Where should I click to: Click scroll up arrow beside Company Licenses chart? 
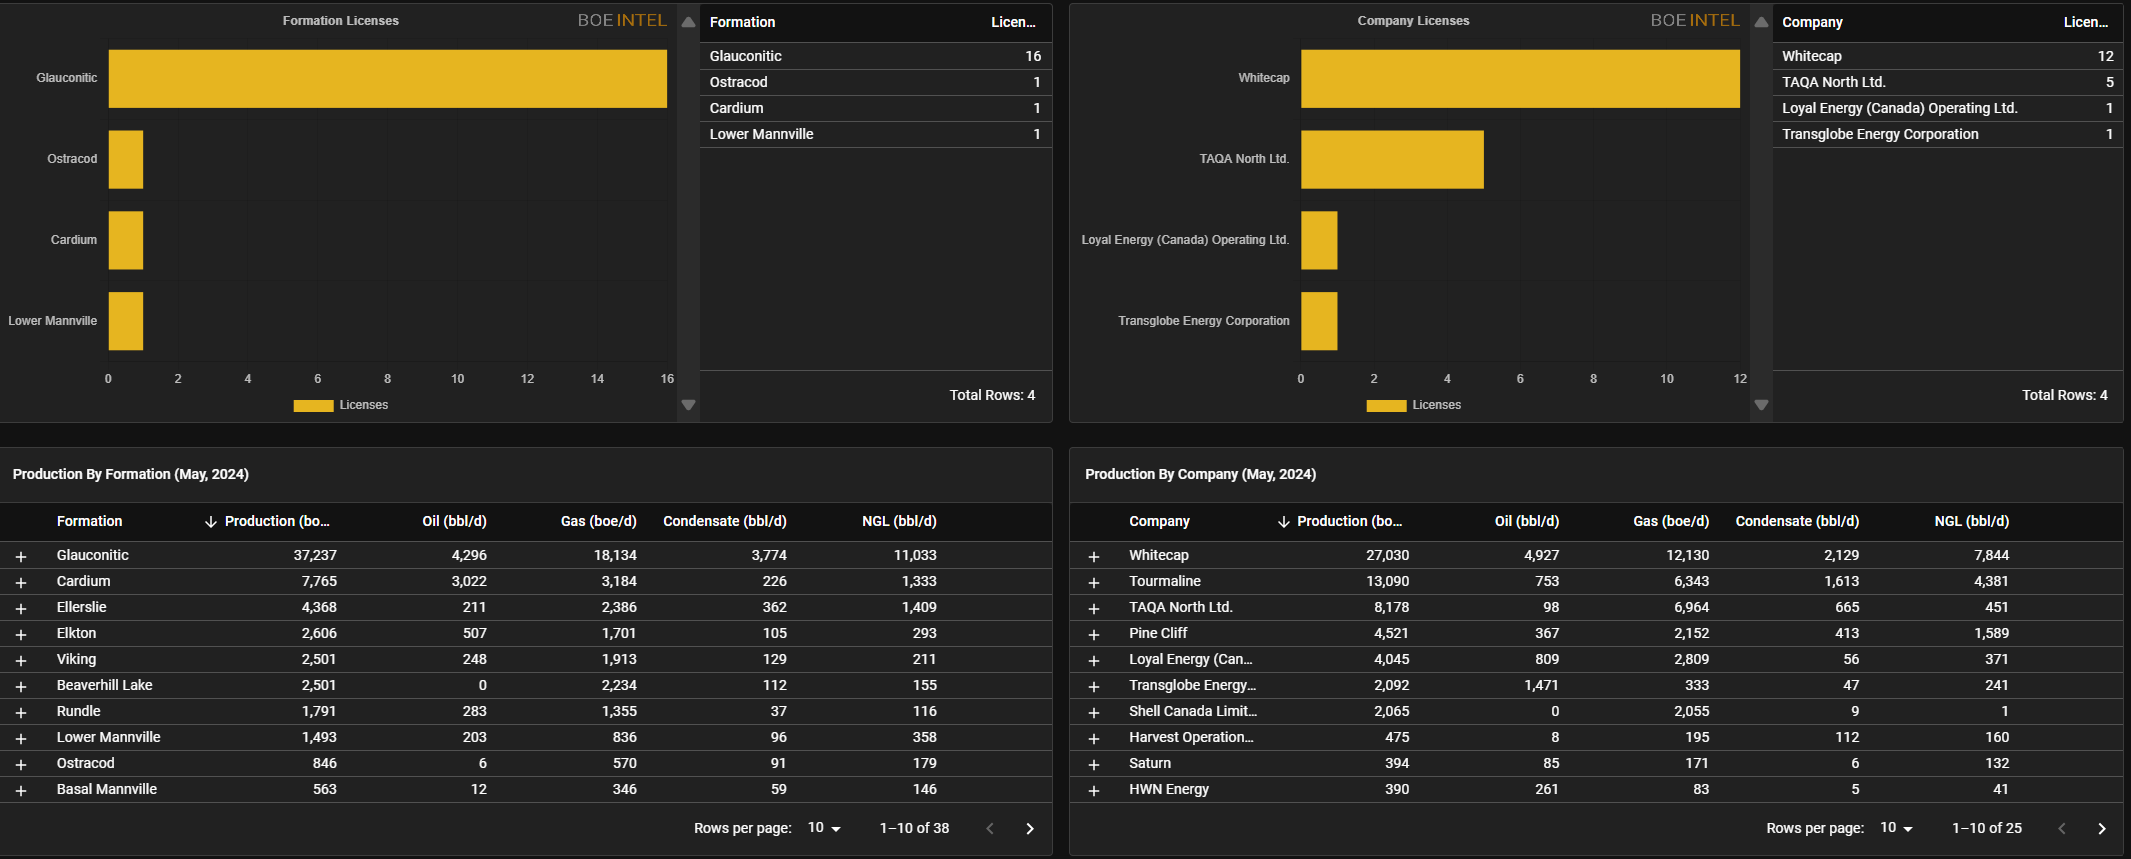pyautogui.click(x=1761, y=22)
